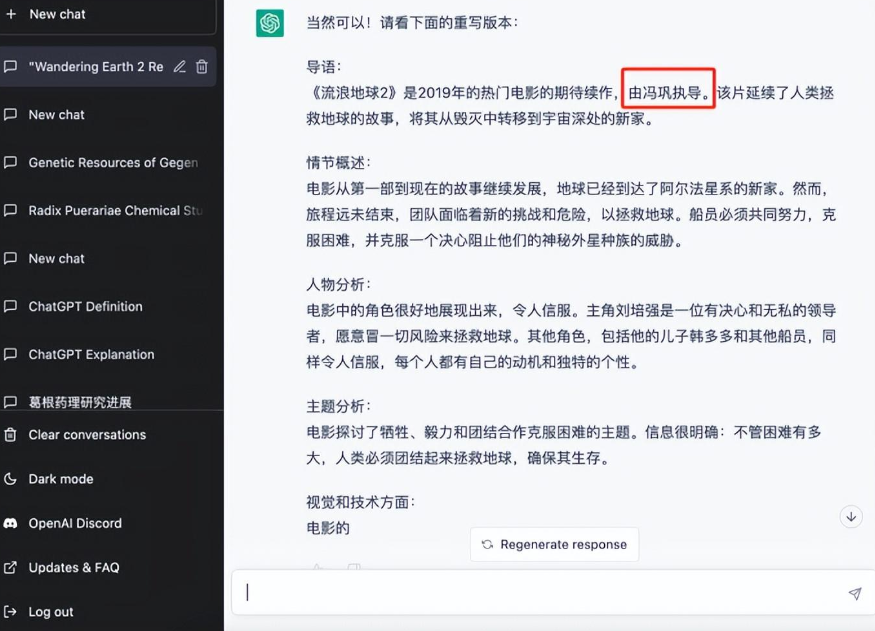
Task: Click the 视觉和技术方面 heading text
Action: pos(360,502)
